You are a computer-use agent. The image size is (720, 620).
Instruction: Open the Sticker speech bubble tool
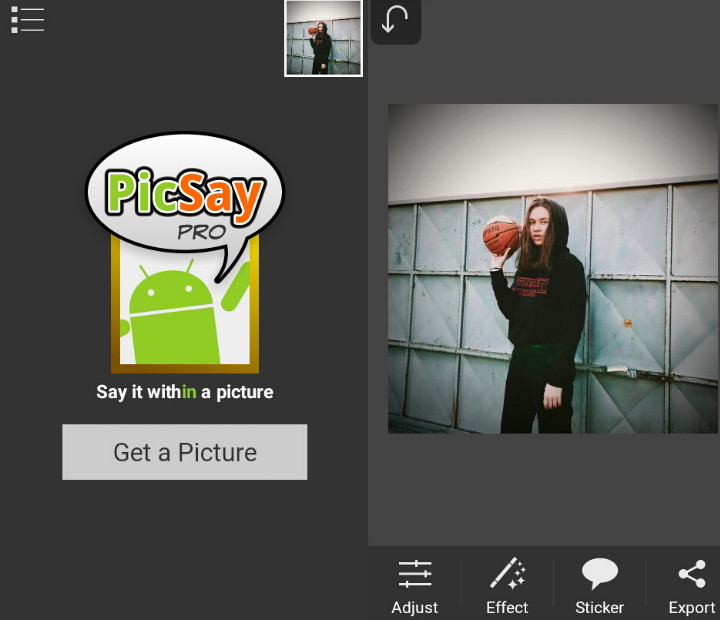(599, 587)
